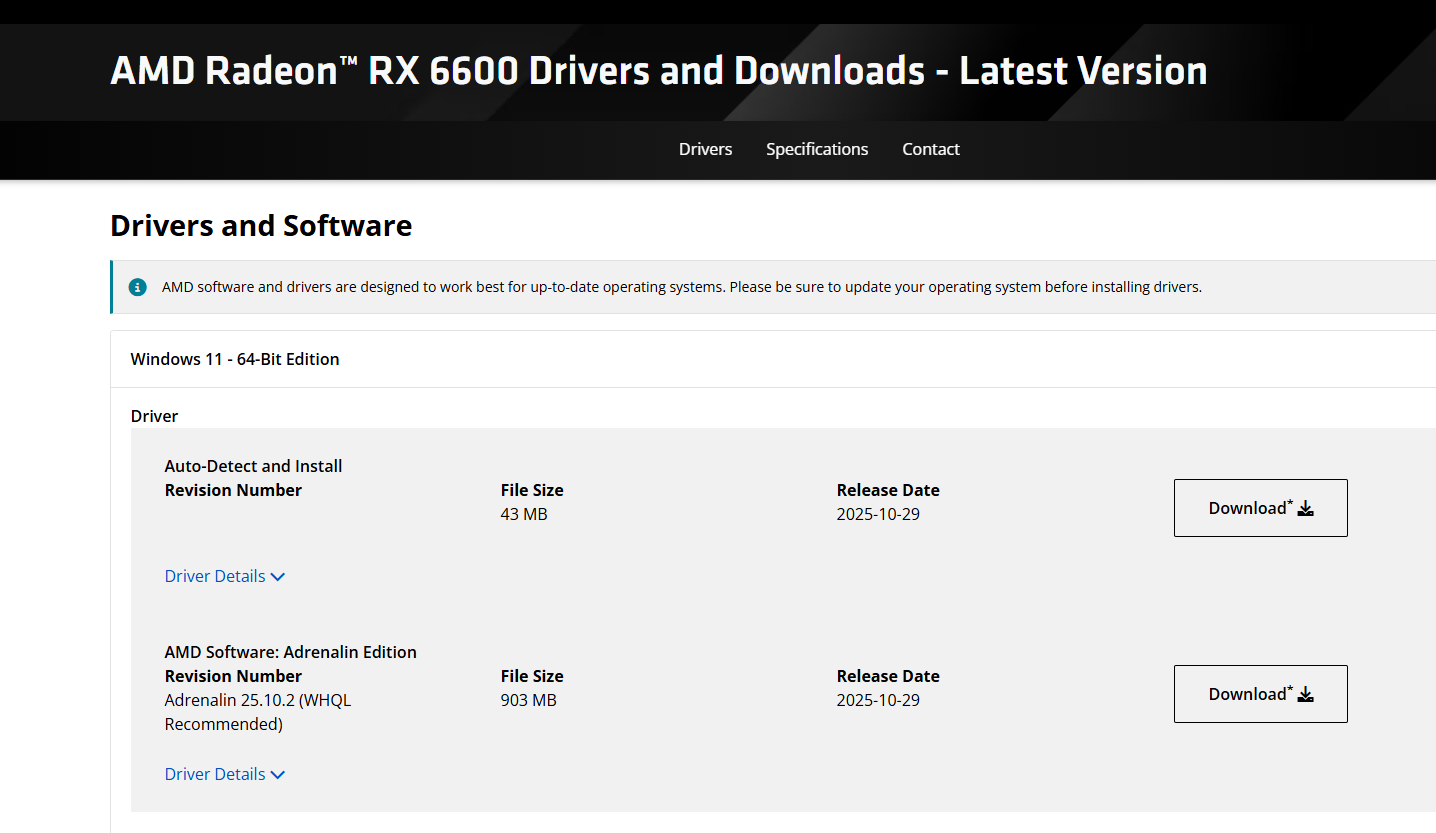Click the blue info icon in notice banner
Screen dimensions: 1436x833
click(x=138, y=287)
